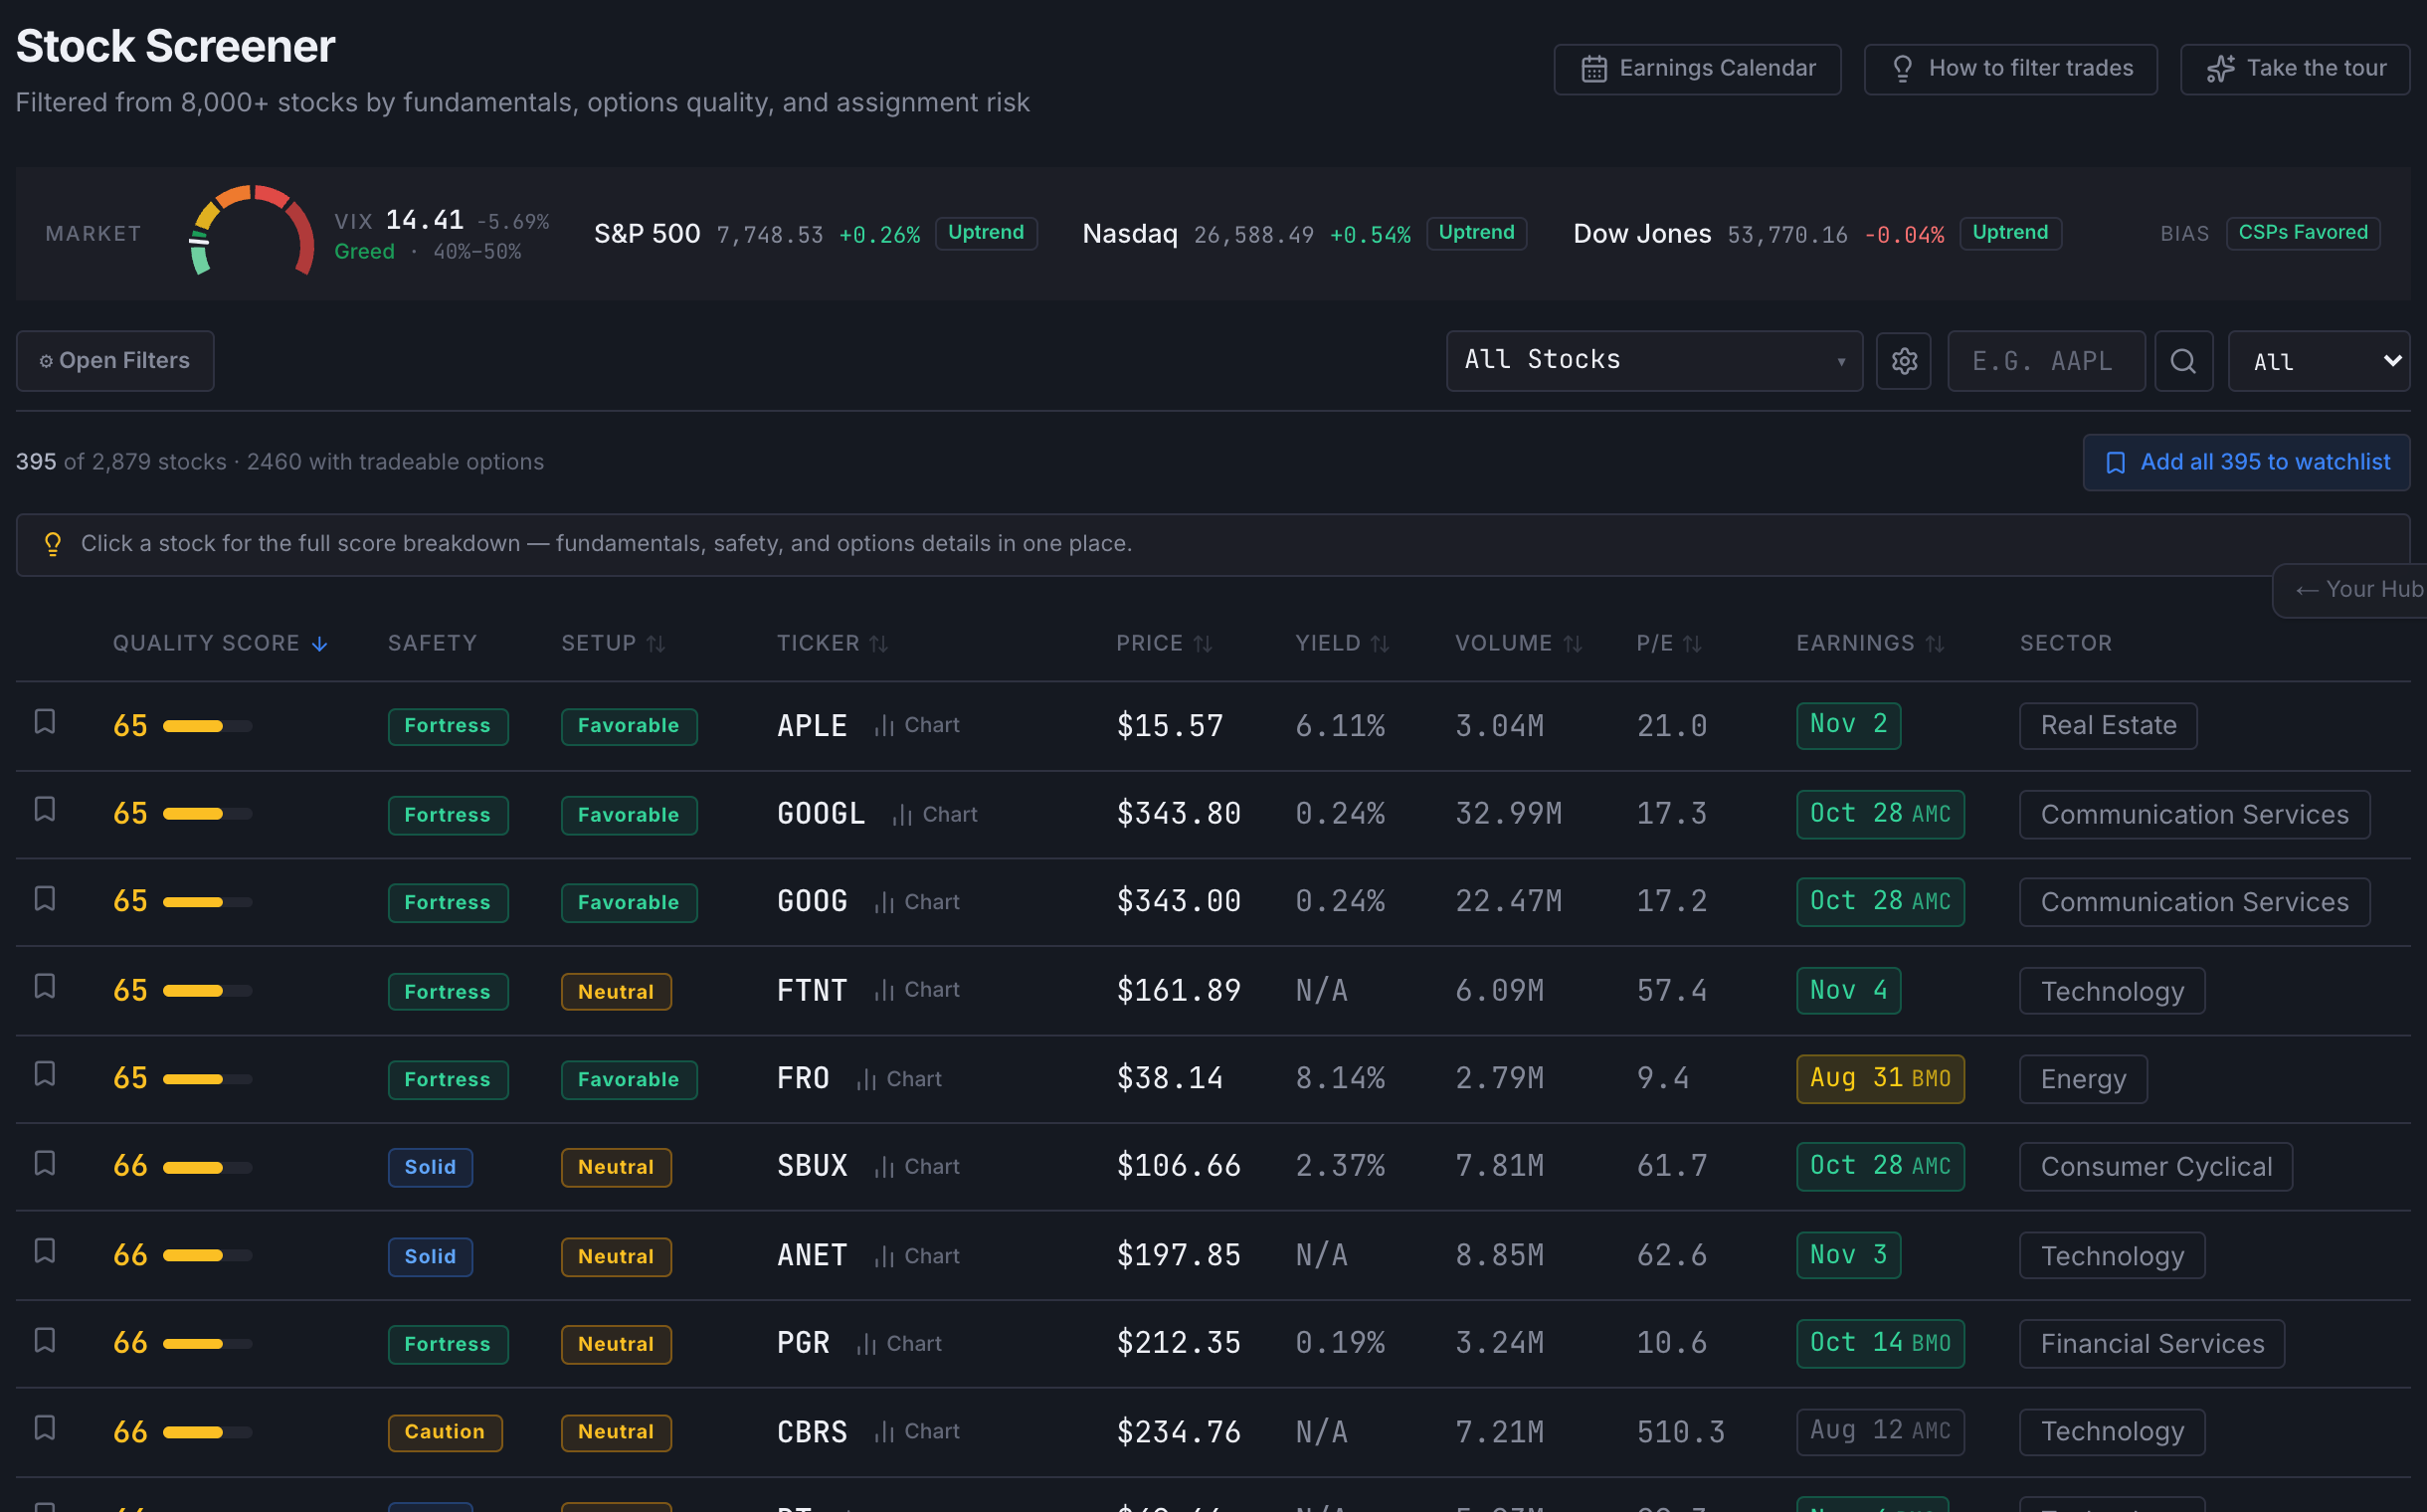The image size is (2427, 1512).
Task: Open the Your Hub side tab
Action: point(2350,590)
